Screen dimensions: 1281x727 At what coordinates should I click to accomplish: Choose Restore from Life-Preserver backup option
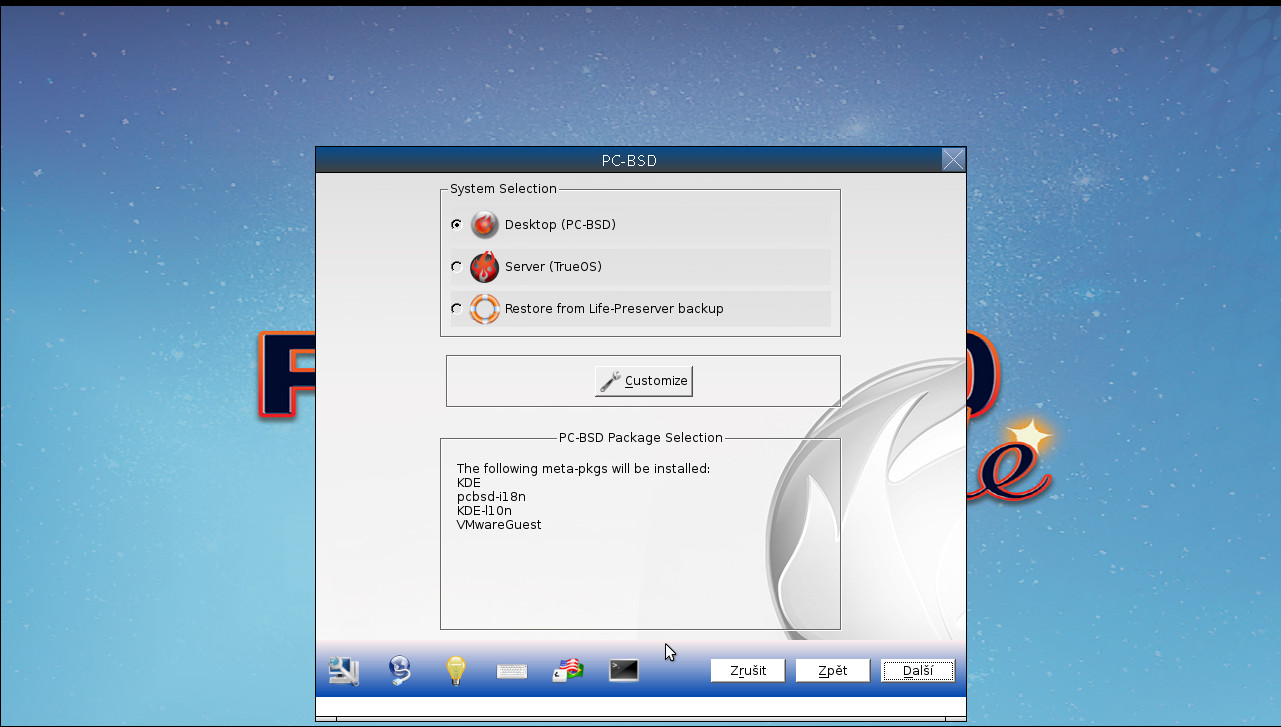pos(456,308)
